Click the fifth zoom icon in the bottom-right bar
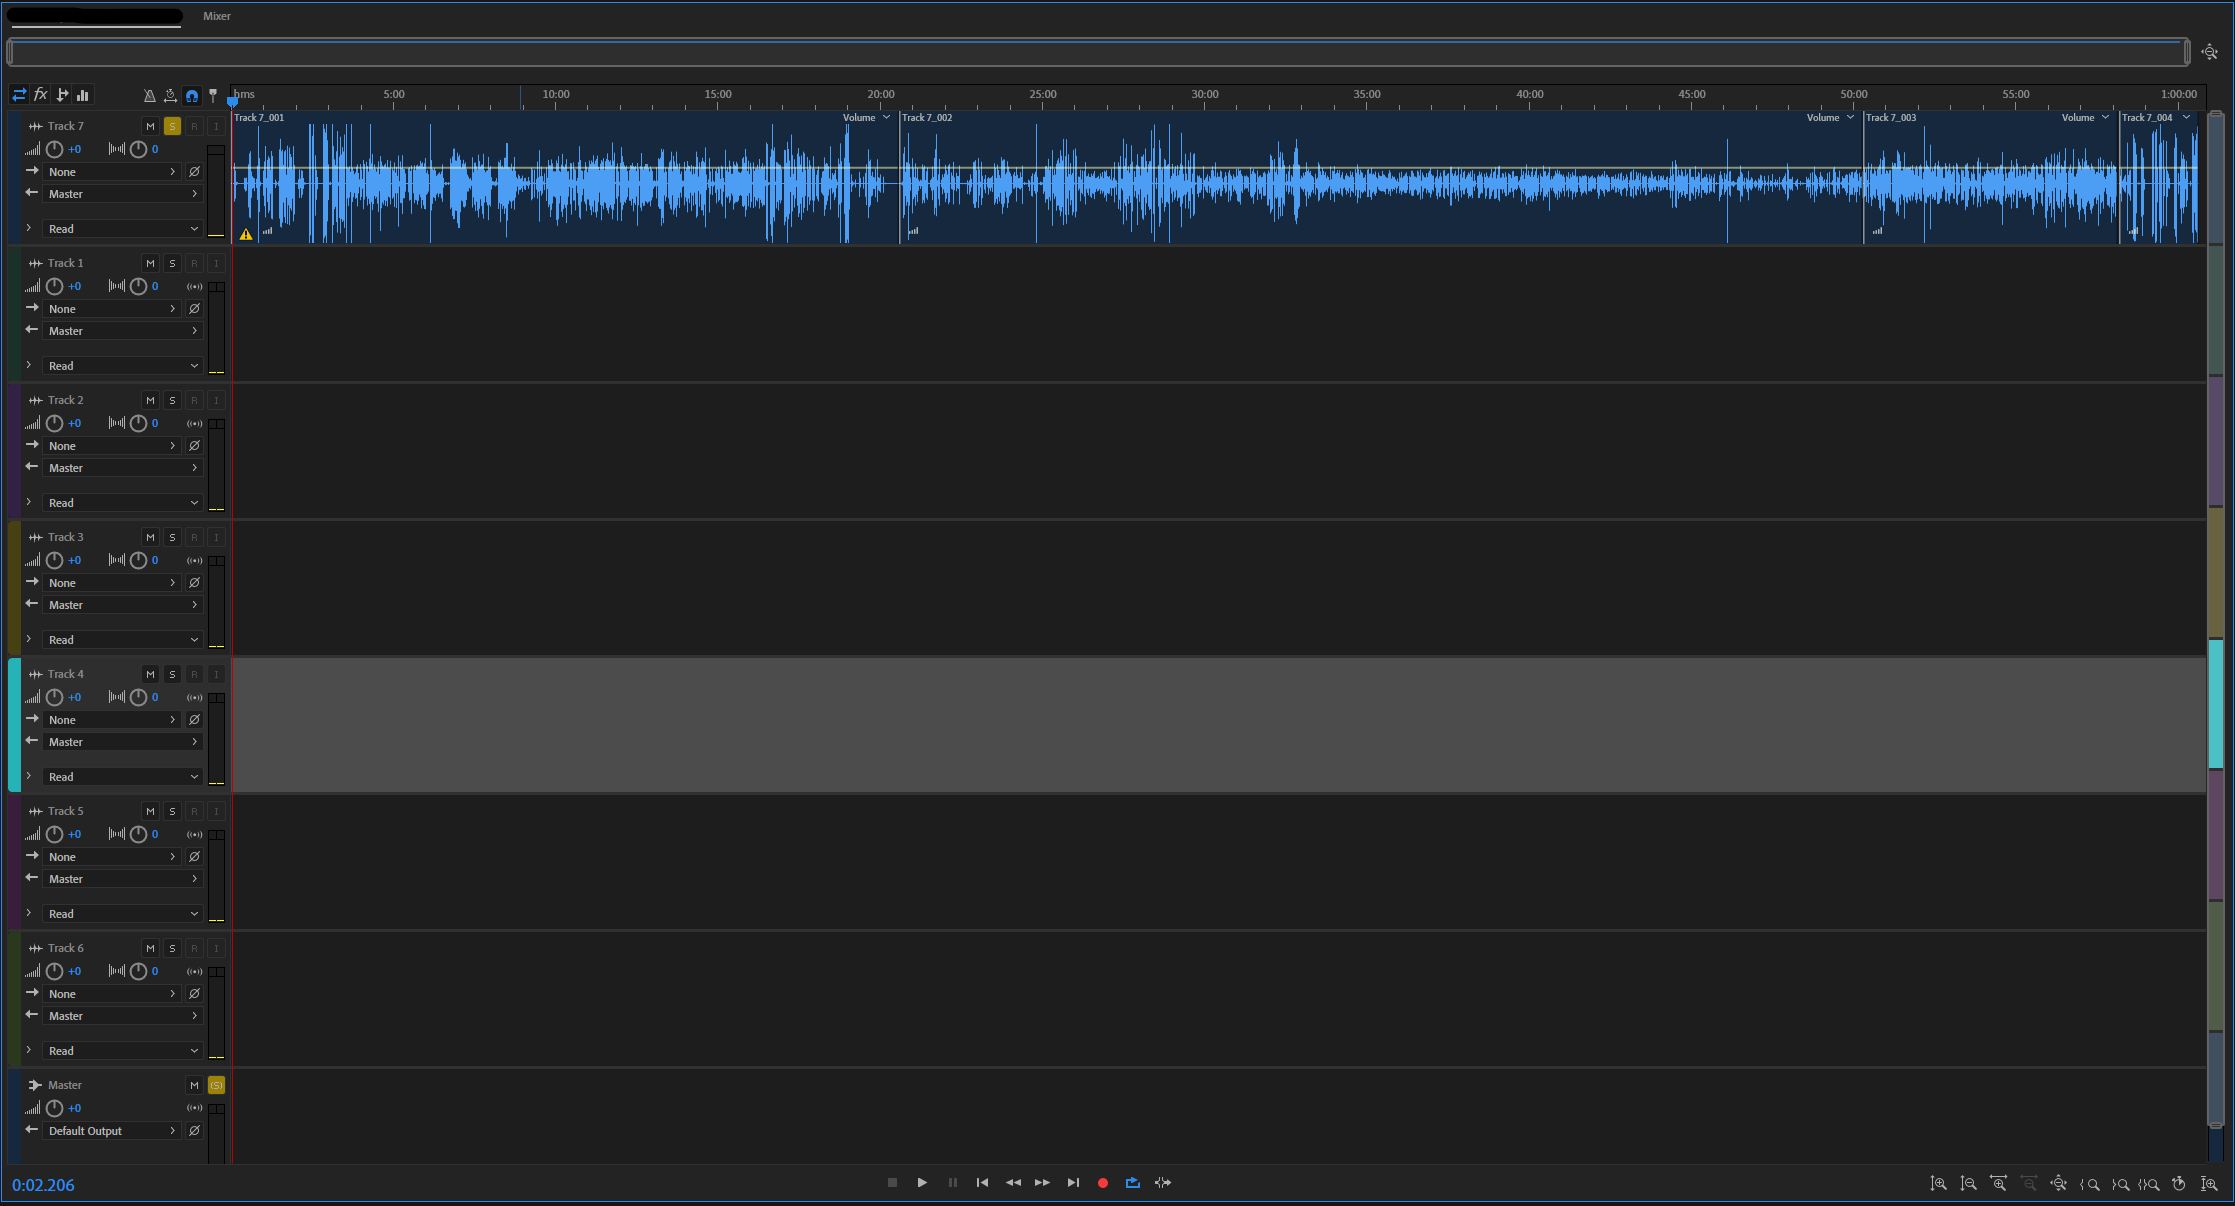This screenshot has width=2235, height=1206. pyautogui.click(x=2058, y=1184)
